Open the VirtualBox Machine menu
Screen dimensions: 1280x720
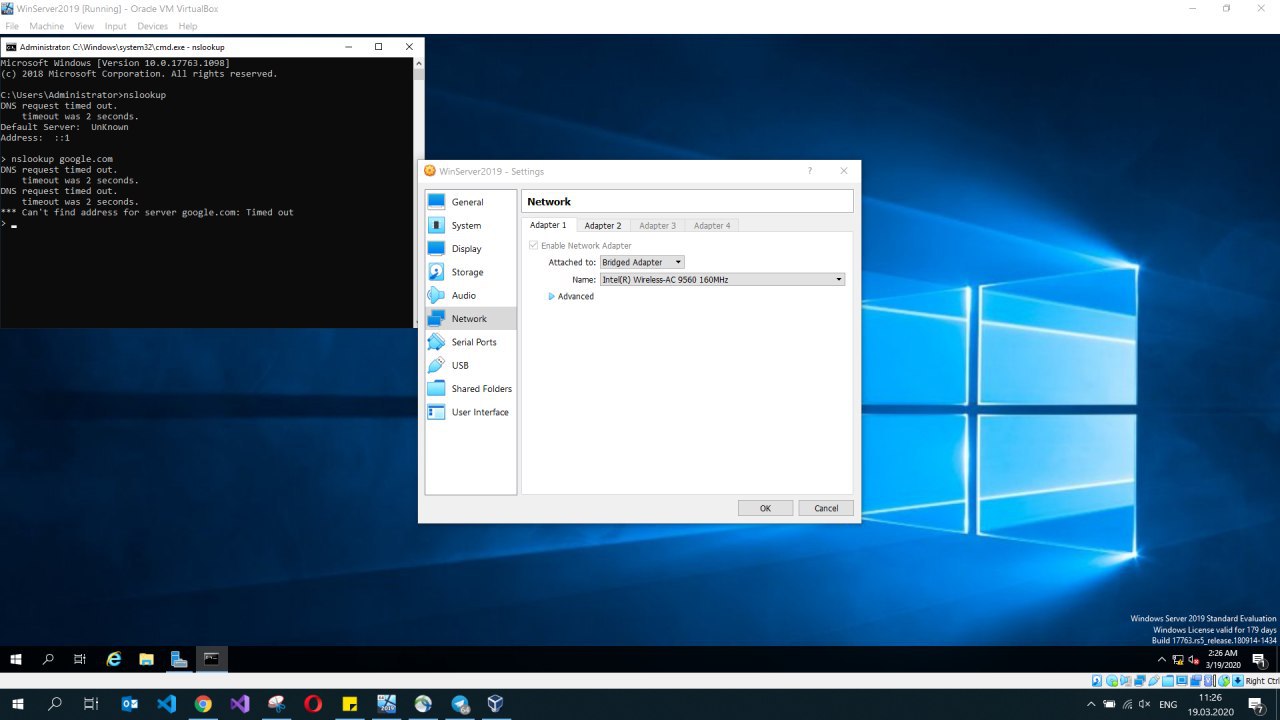pos(47,26)
